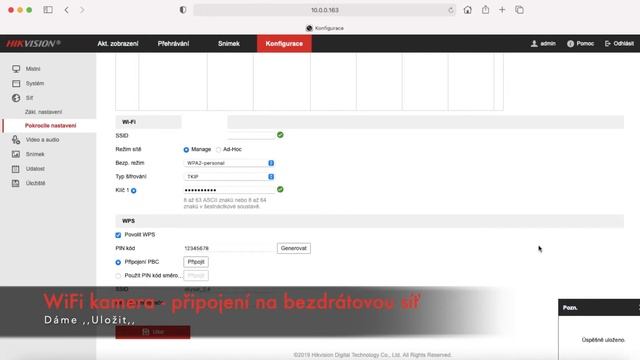This screenshot has width=640, height=360.
Task: Click the Klíč 1 password field
Action: [229, 190]
